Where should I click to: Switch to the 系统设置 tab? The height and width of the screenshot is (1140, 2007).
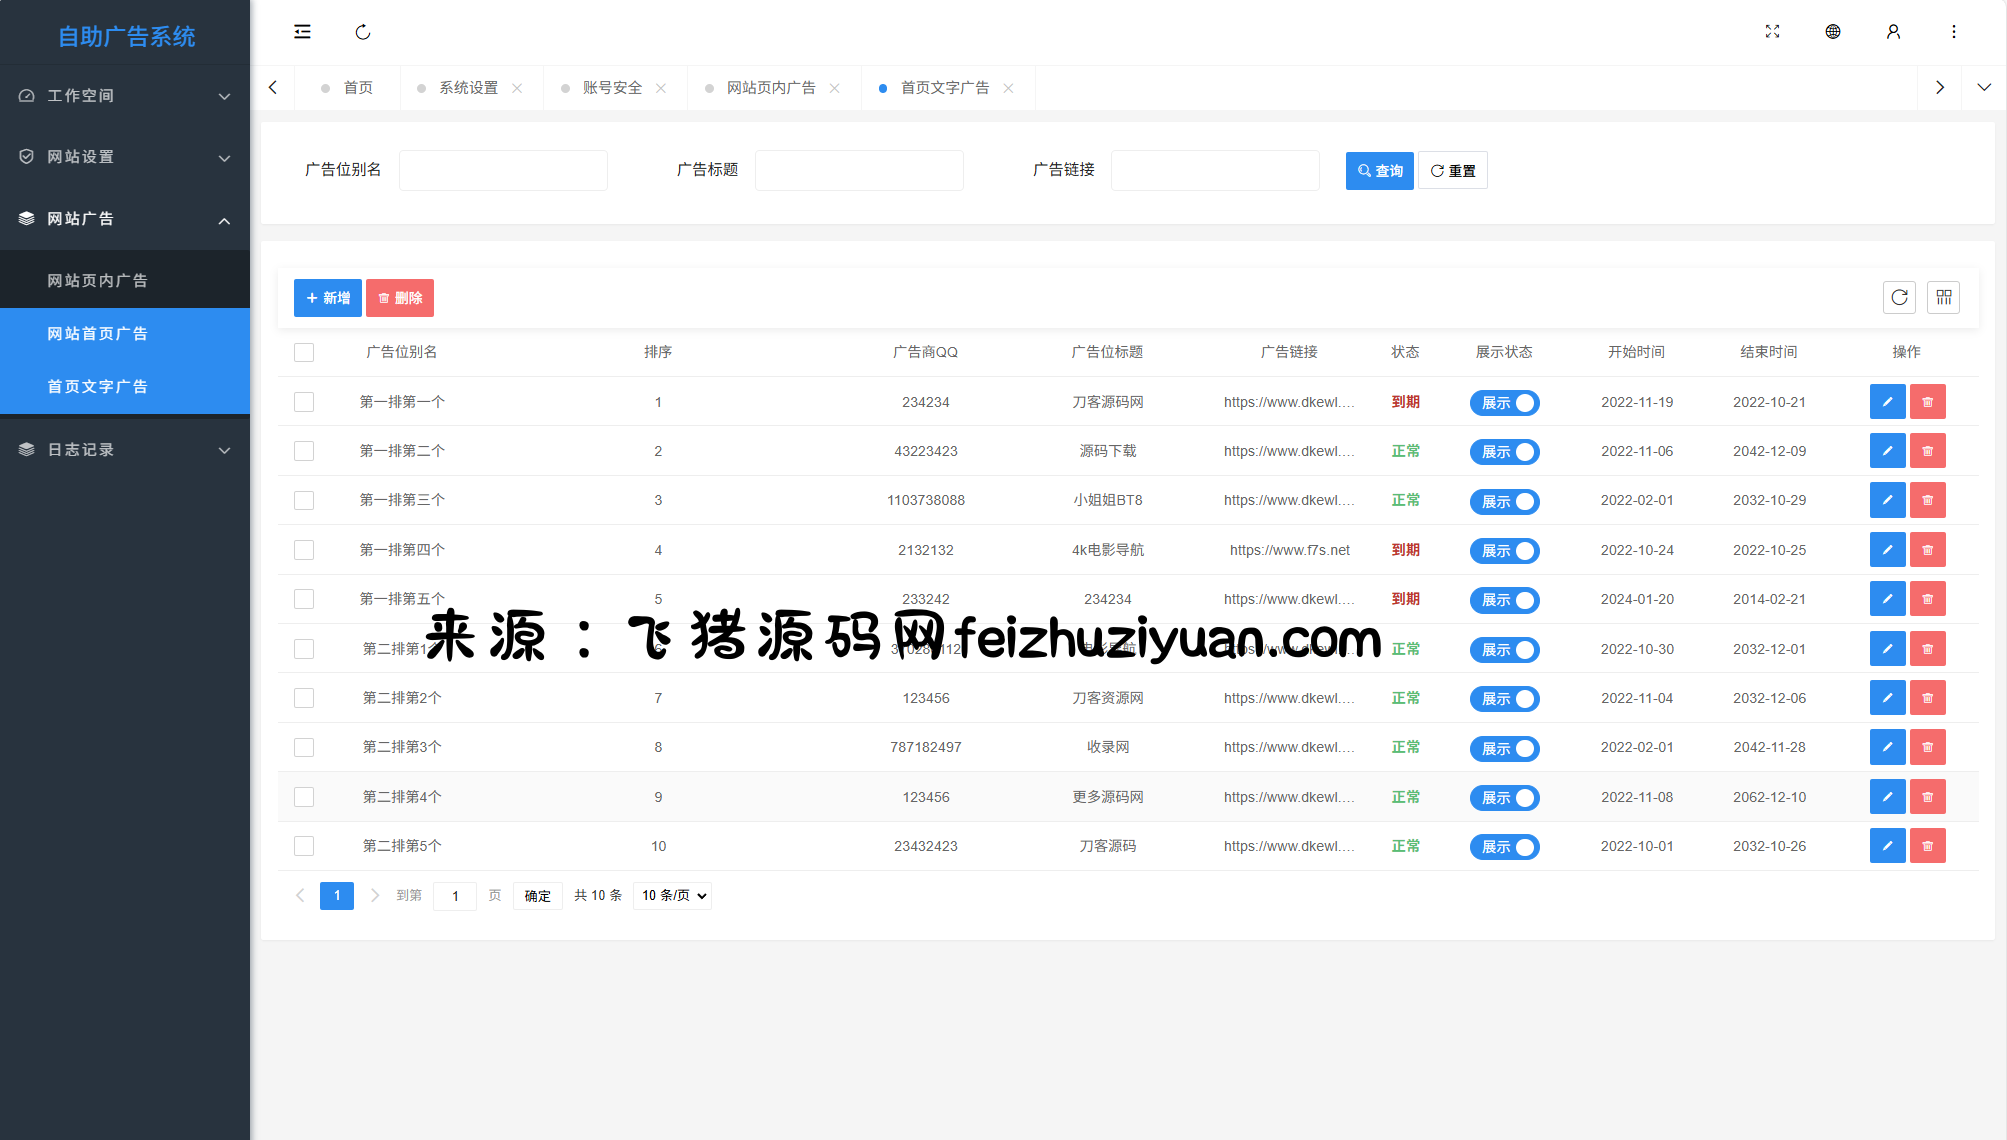pyautogui.click(x=468, y=88)
